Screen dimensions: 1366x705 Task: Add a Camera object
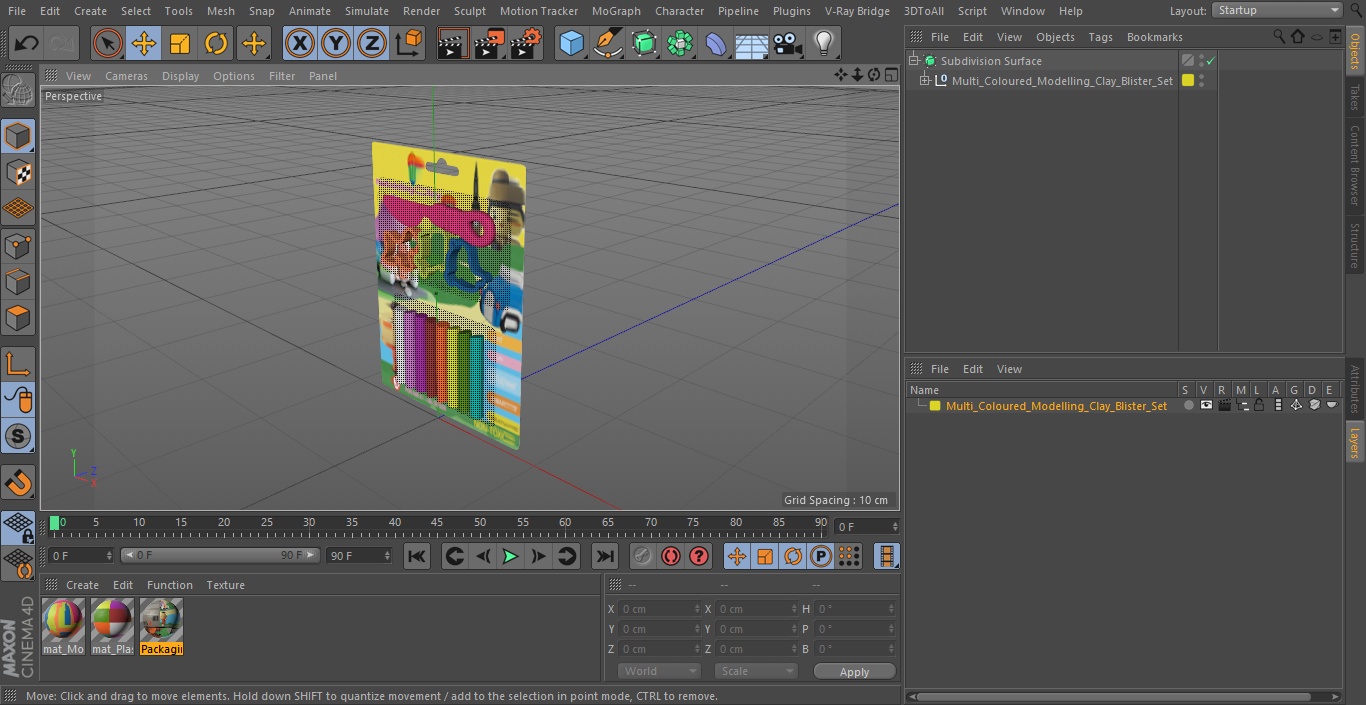click(788, 43)
